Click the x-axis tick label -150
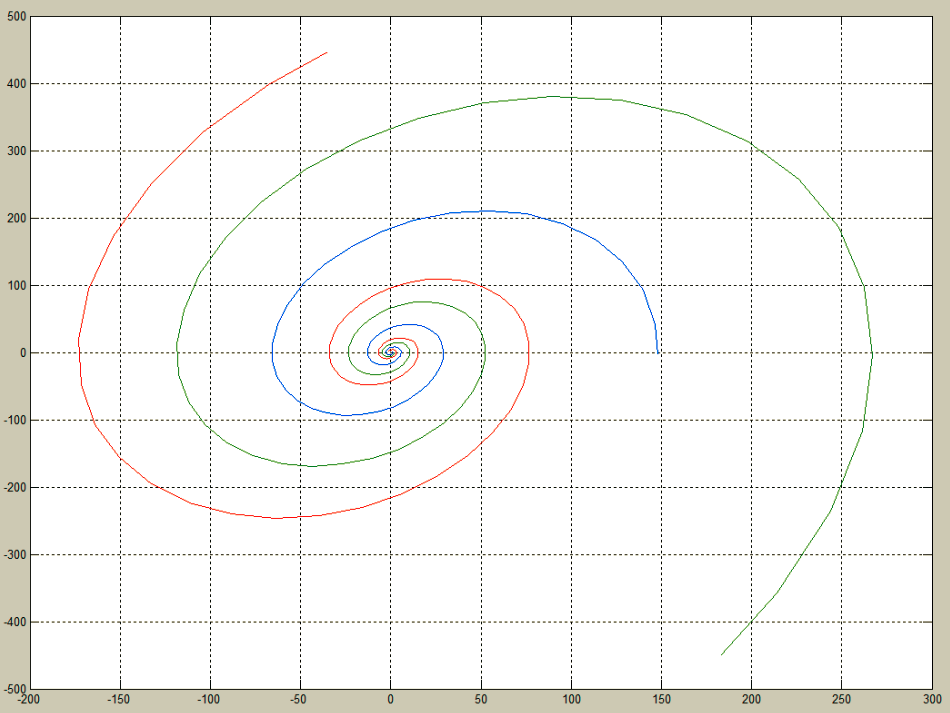The height and width of the screenshot is (713, 950). (x=119, y=700)
